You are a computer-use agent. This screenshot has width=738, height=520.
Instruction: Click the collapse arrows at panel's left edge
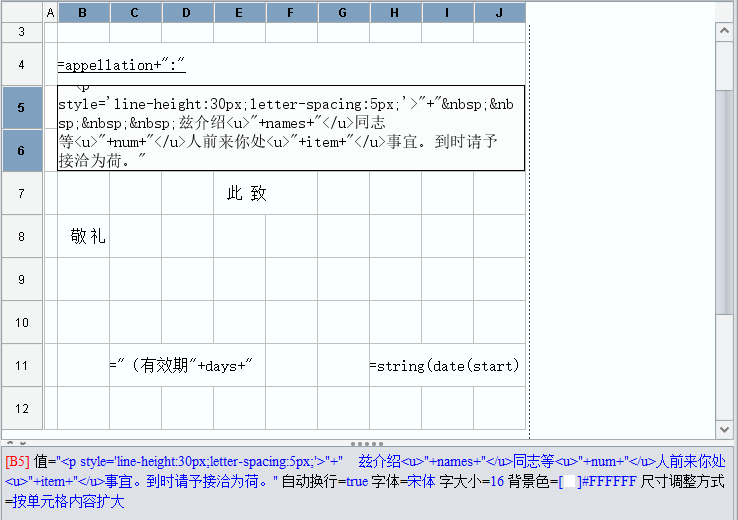click(16, 443)
